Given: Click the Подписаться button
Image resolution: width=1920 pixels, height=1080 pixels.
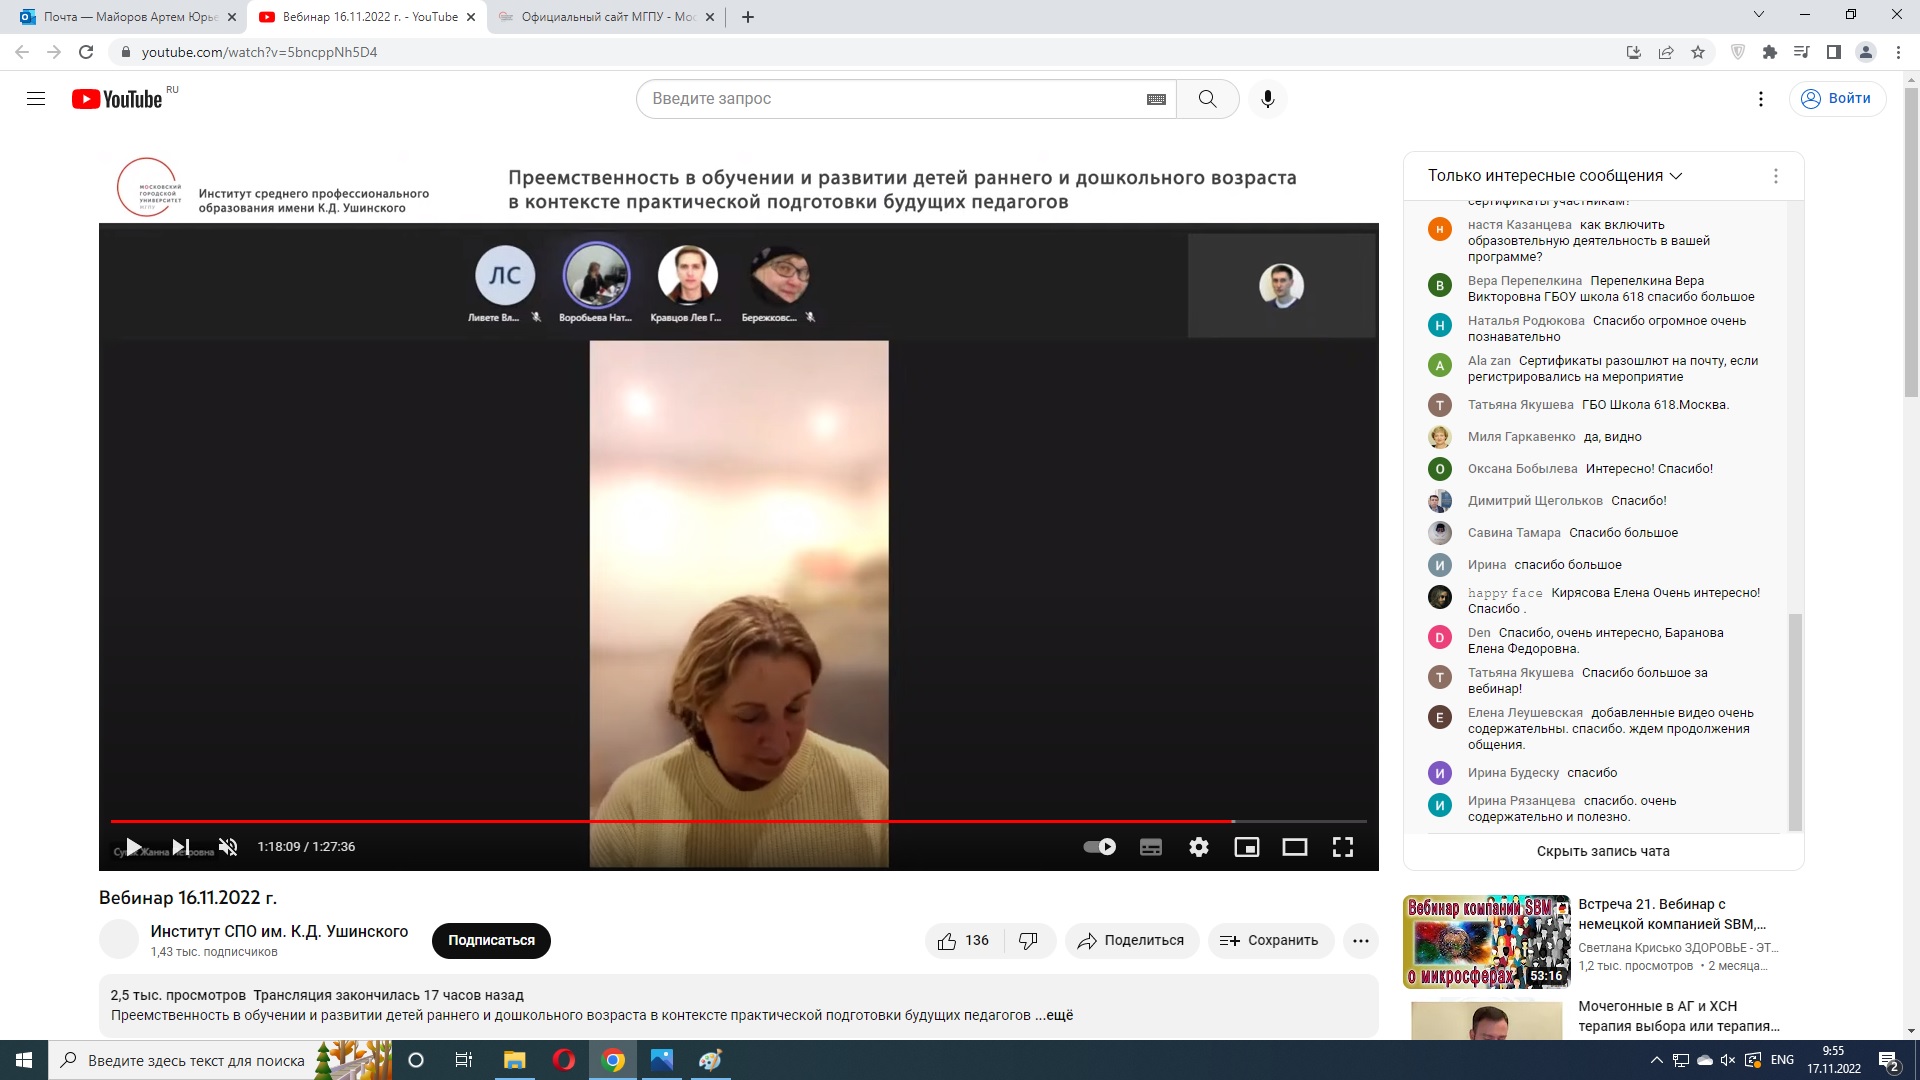Looking at the screenshot, I should (x=491, y=940).
